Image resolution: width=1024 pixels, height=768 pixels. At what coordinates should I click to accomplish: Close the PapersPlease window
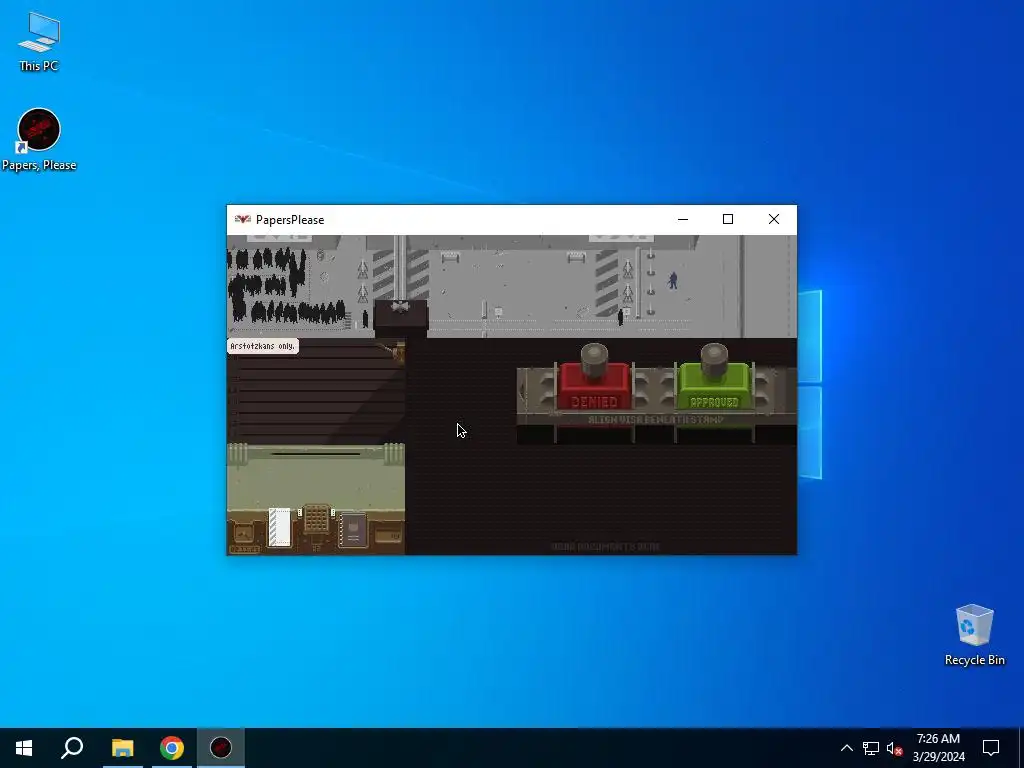774,219
